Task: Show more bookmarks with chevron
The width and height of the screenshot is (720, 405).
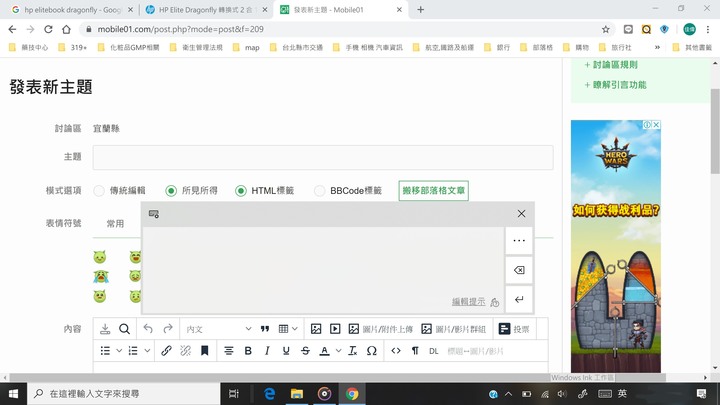Action: [657, 47]
